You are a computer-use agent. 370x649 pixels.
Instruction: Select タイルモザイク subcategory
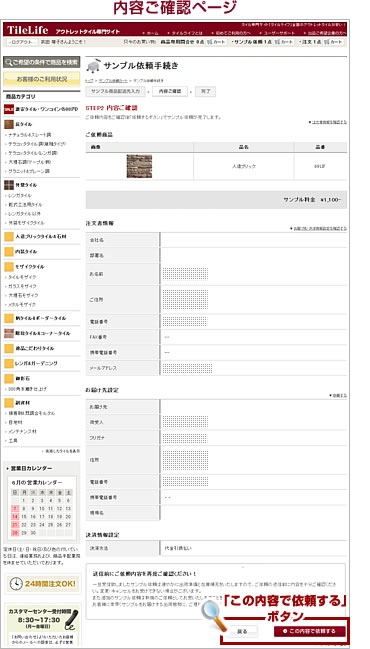click(x=21, y=277)
